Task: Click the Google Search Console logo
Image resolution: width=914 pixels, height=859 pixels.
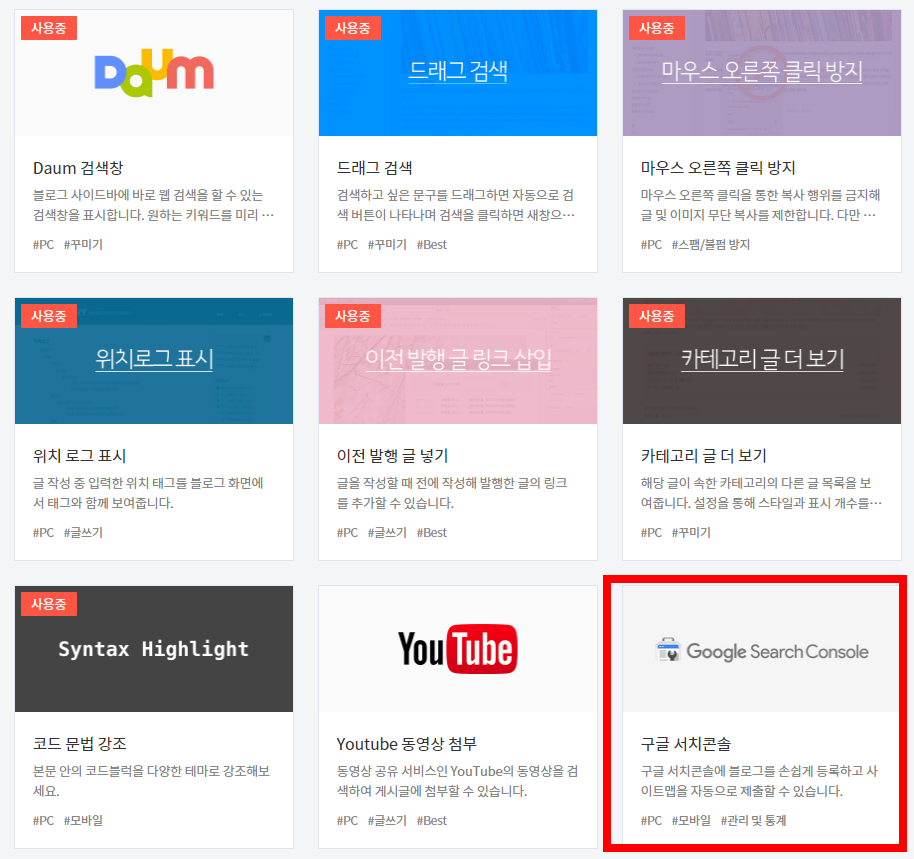Action: [x=761, y=651]
